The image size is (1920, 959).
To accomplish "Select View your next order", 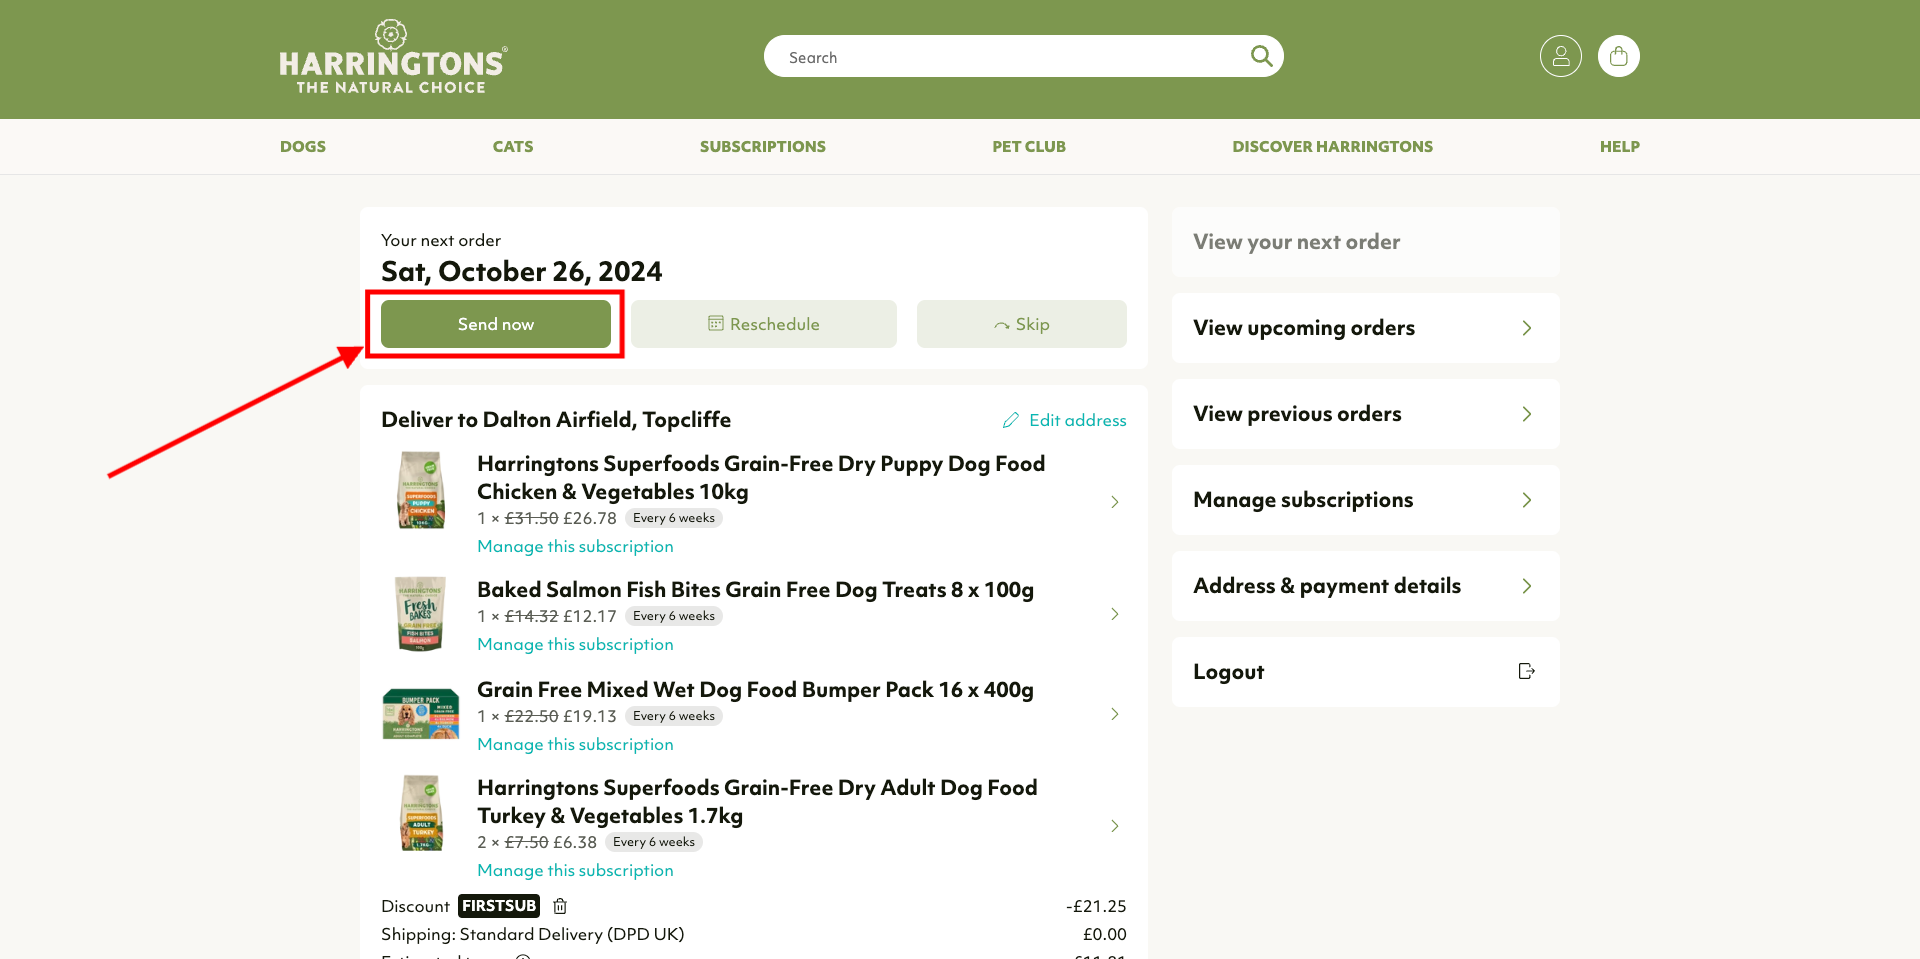I will point(1365,242).
